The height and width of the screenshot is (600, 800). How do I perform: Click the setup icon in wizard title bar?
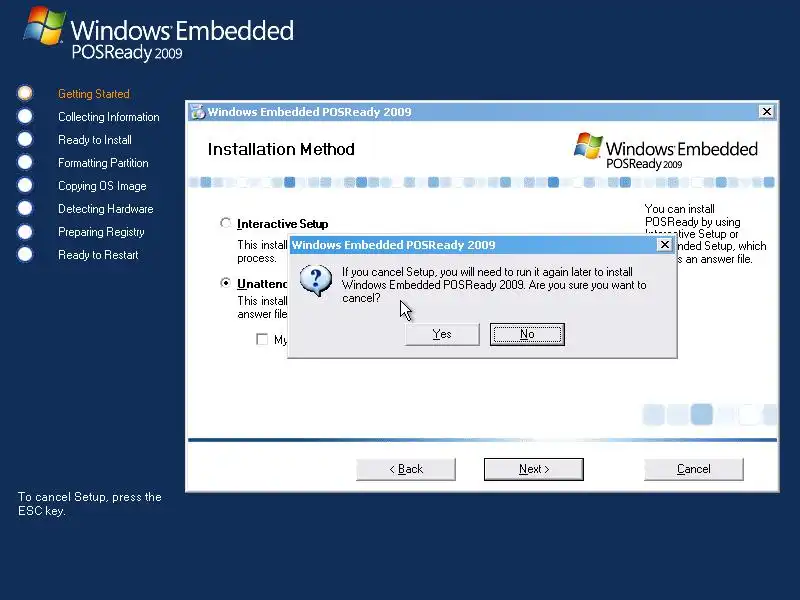tap(197, 112)
